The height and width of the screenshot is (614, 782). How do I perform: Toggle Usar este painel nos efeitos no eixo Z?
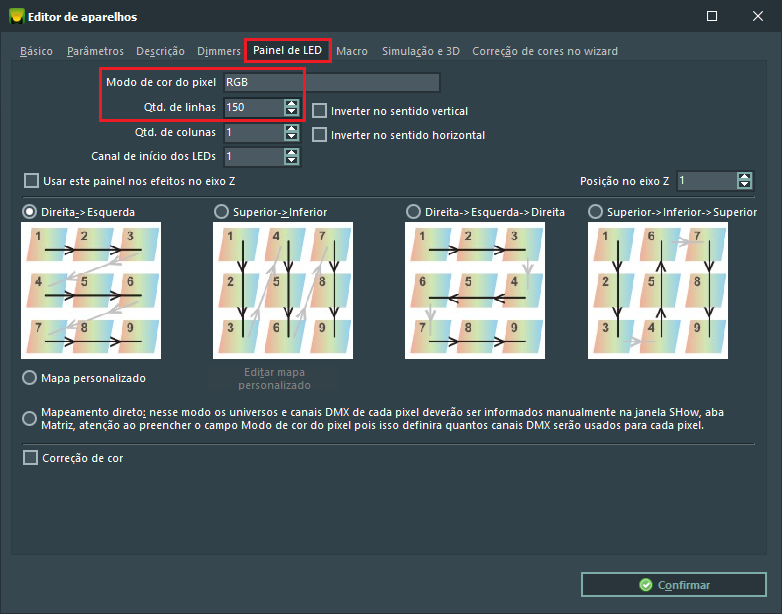pos(31,181)
